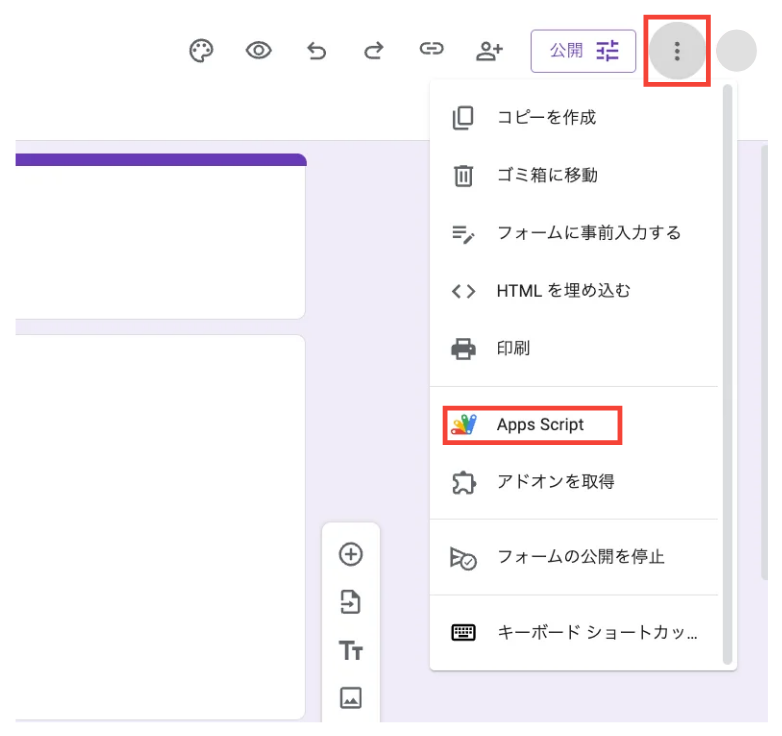The image size is (782, 736).
Task: Select コピーを作成 from the menu
Action: point(574,118)
